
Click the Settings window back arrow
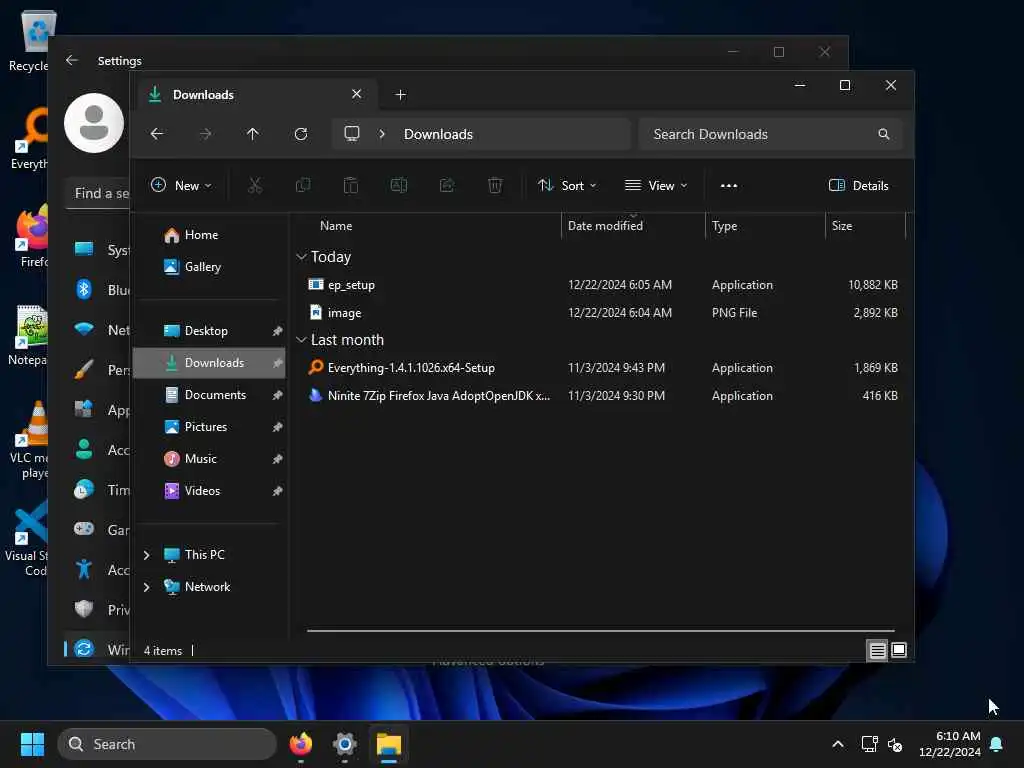click(x=72, y=60)
